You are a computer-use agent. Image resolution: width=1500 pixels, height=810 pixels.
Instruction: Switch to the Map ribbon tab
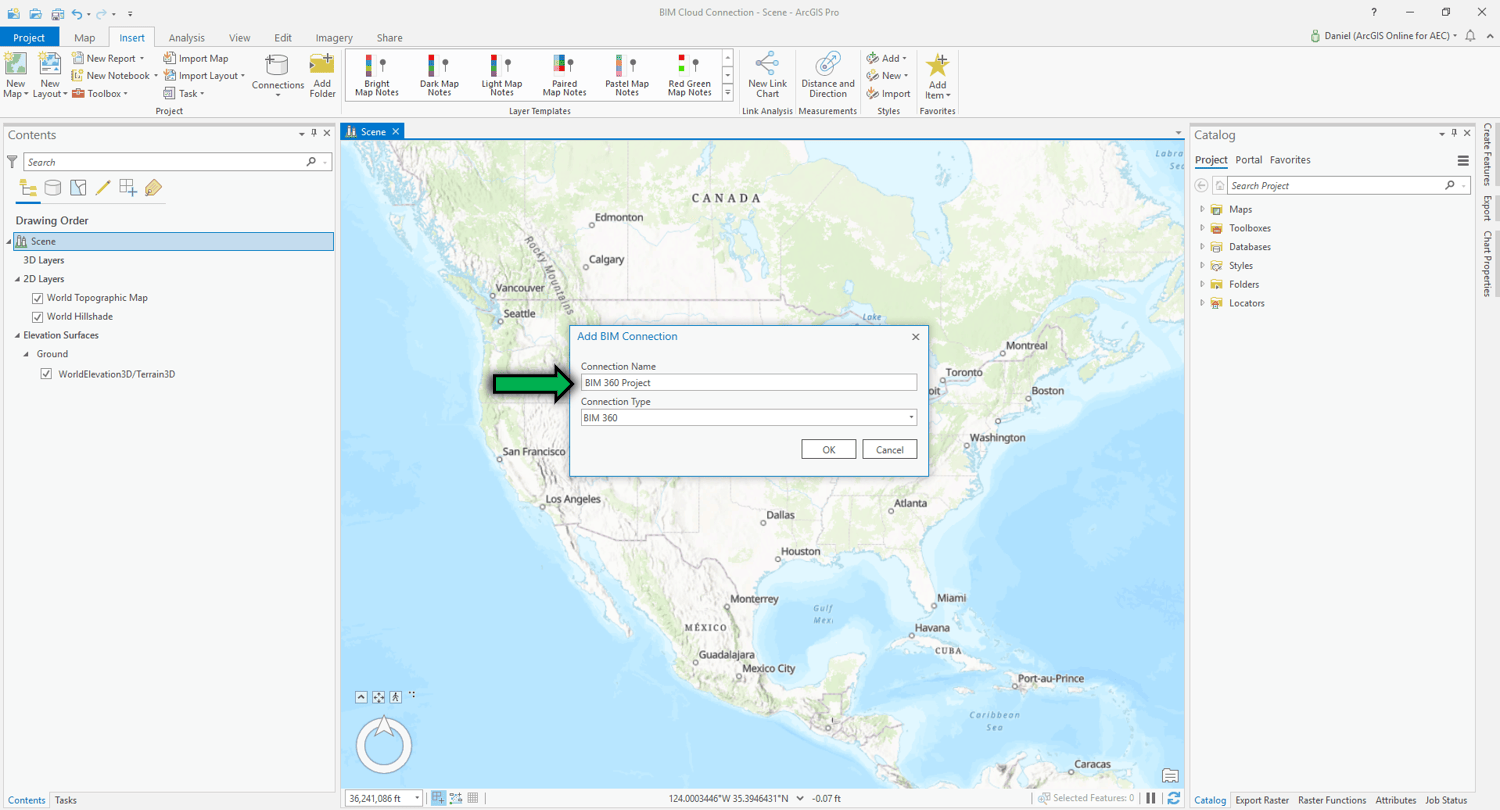click(x=84, y=38)
